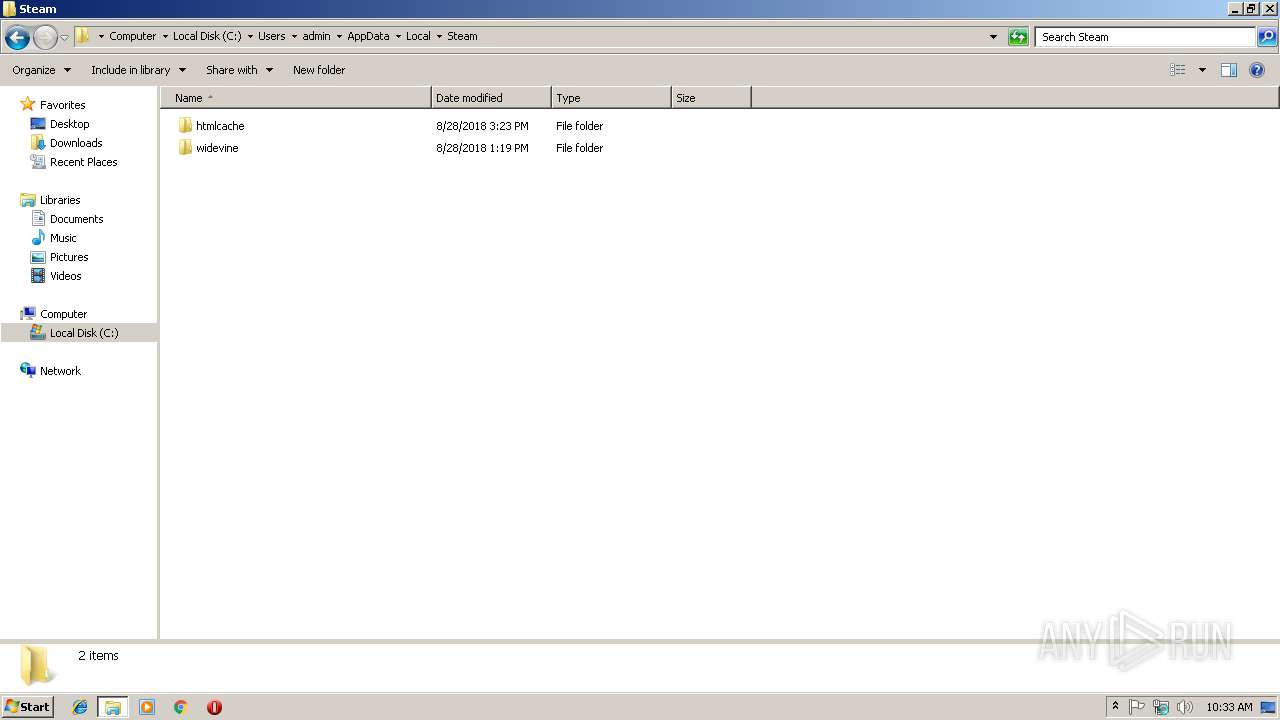The width and height of the screenshot is (1280, 720).
Task: Sort by Date modified column header
Action: (491, 98)
